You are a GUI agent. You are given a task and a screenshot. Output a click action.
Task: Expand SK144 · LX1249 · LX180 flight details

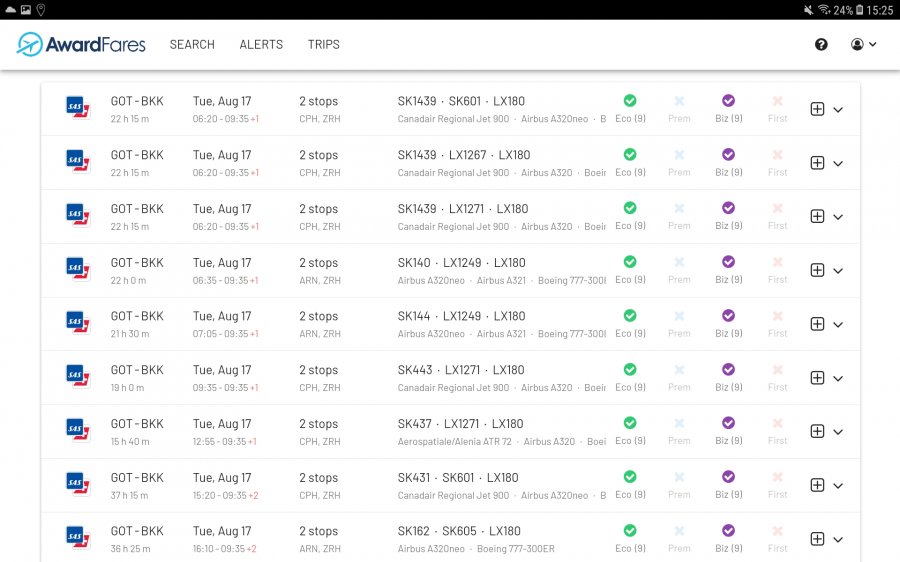click(x=838, y=325)
